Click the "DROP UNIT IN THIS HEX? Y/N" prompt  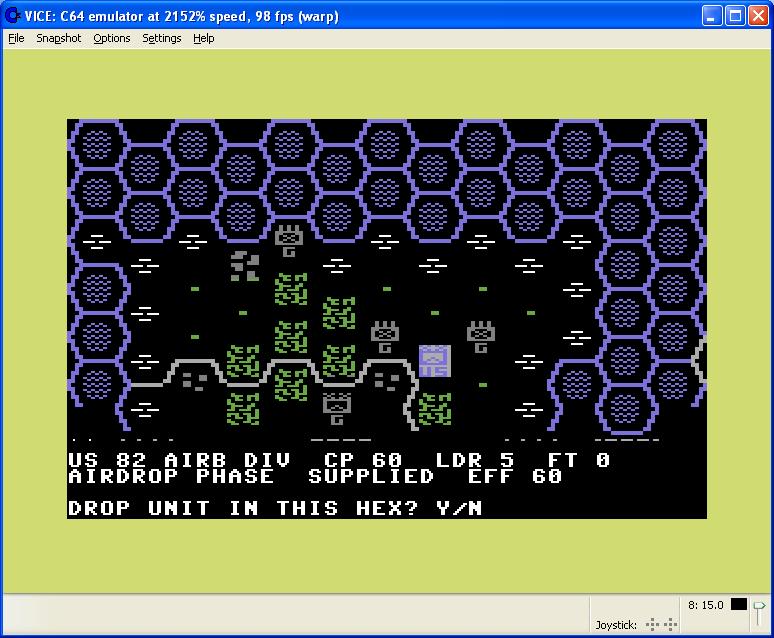275,508
